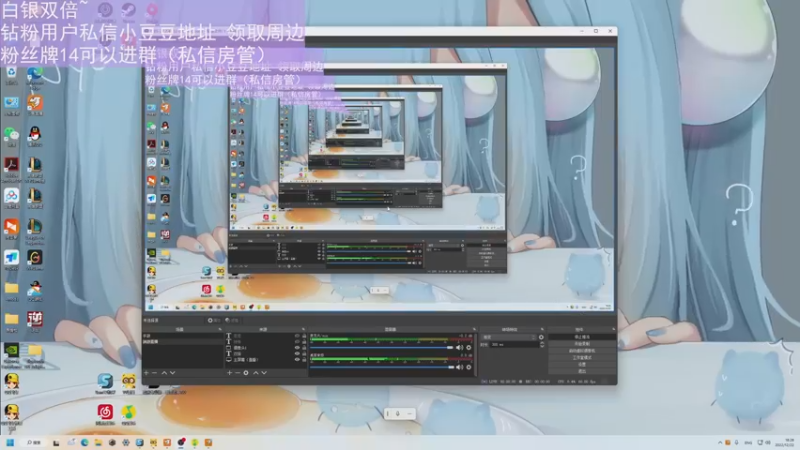
Task: Toggle visibility of second text source
Action: tap(297, 341)
